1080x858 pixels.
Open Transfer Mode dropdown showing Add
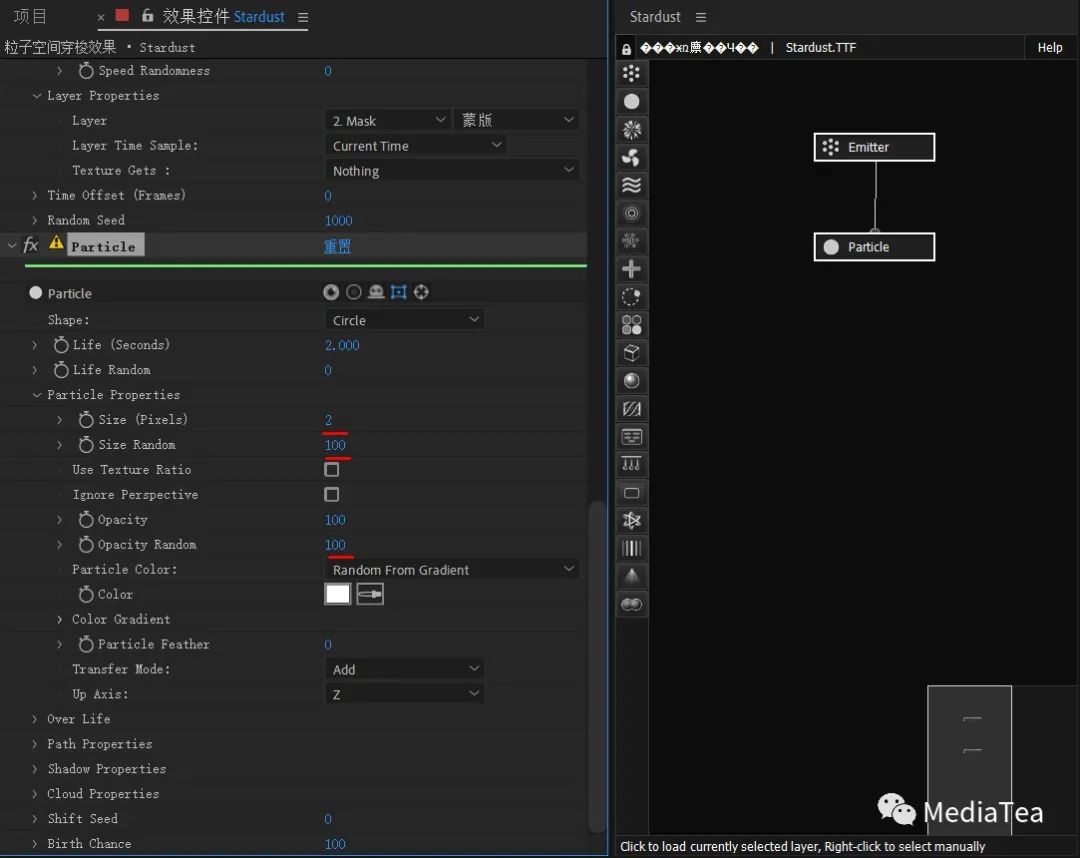click(404, 669)
